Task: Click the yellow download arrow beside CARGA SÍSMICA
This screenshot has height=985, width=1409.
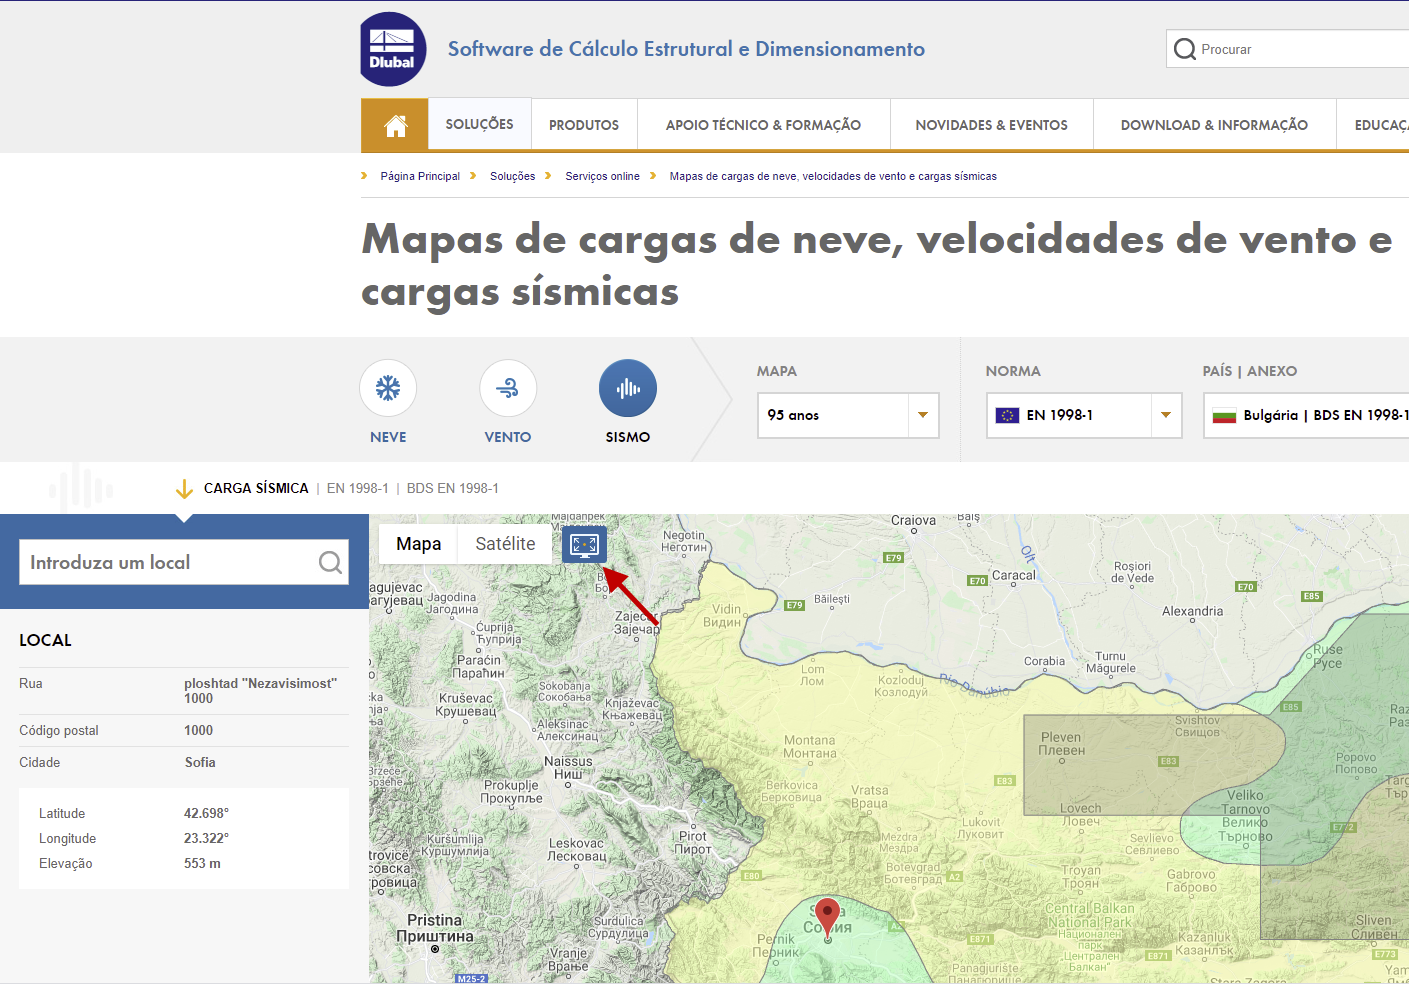Action: point(185,488)
